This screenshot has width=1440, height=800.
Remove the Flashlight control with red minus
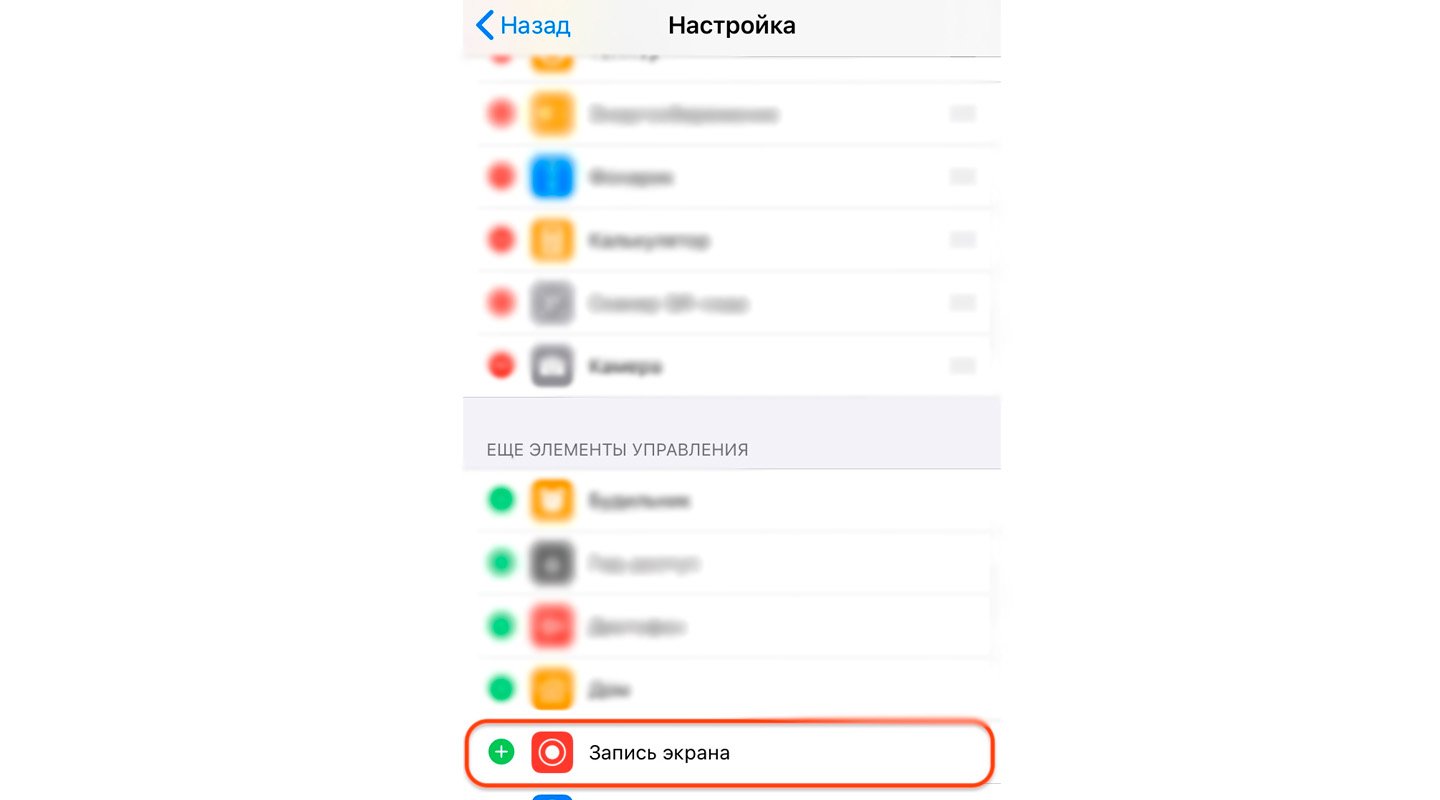(501, 177)
